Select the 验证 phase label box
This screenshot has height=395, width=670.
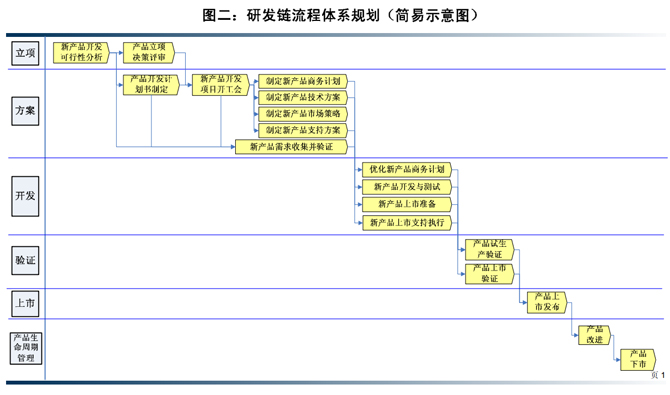(25, 260)
